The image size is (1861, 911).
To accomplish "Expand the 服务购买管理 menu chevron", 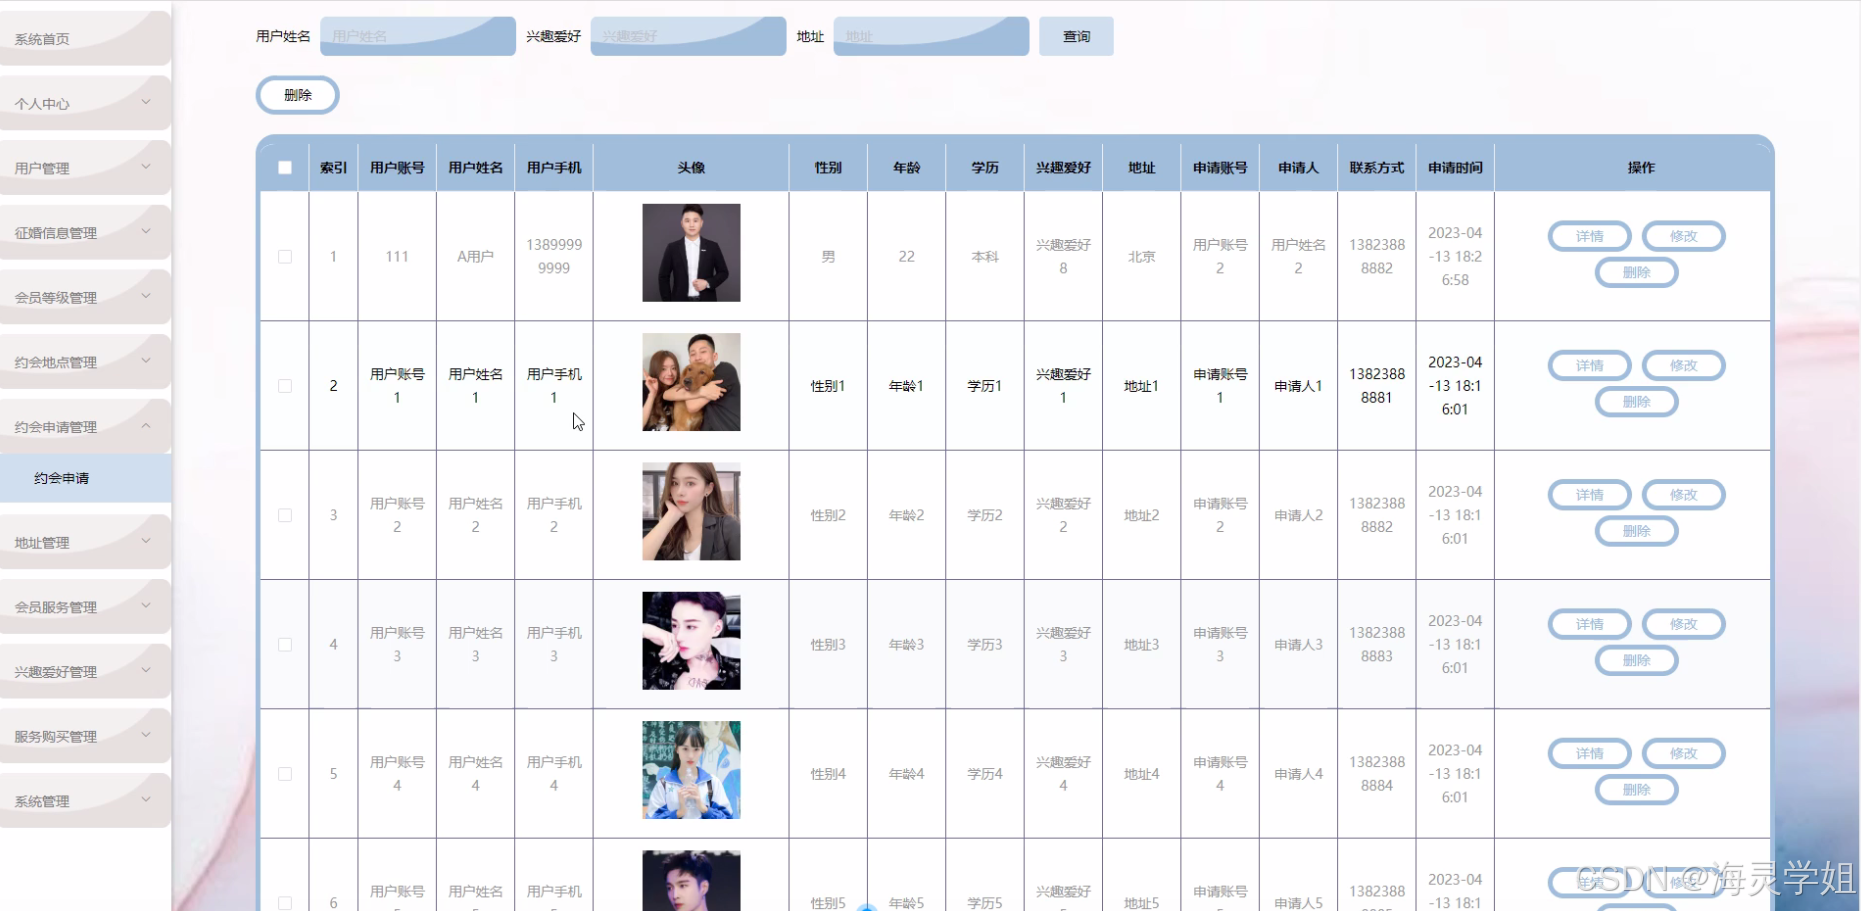I will pos(146,735).
